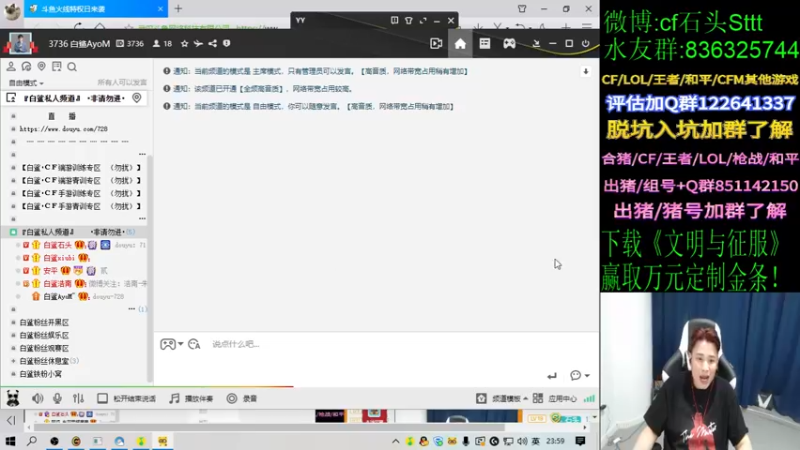The height and width of the screenshot is (450, 800).
Task: Send message using return arrow icon
Action: (552, 376)
